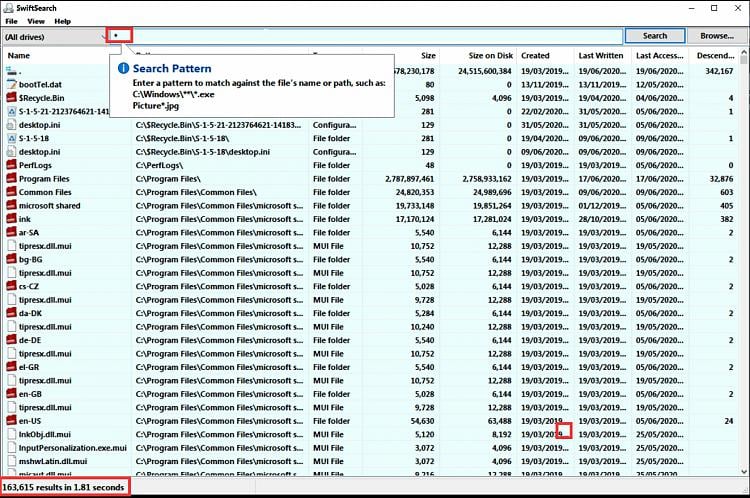Click the ink folder icon
This screenshot has height=498, width=750.
[x=11, y=219]
